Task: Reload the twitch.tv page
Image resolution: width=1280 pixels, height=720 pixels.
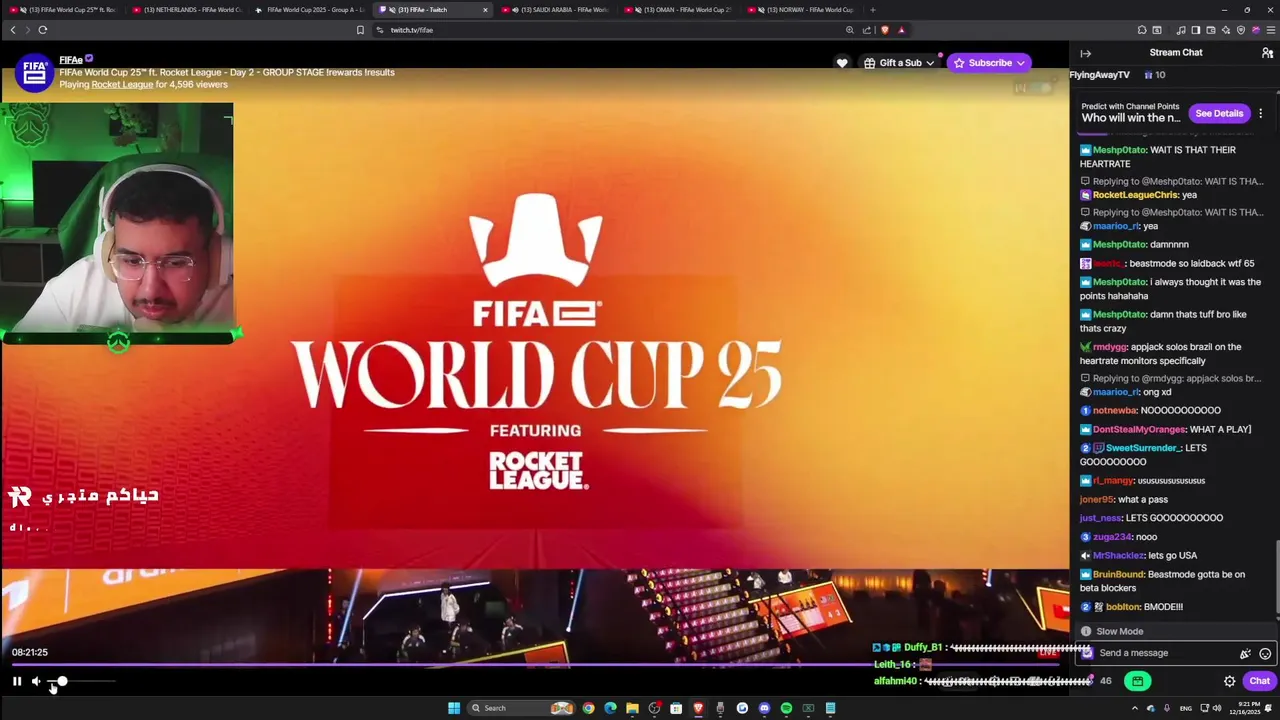Action: click(43, 30)
